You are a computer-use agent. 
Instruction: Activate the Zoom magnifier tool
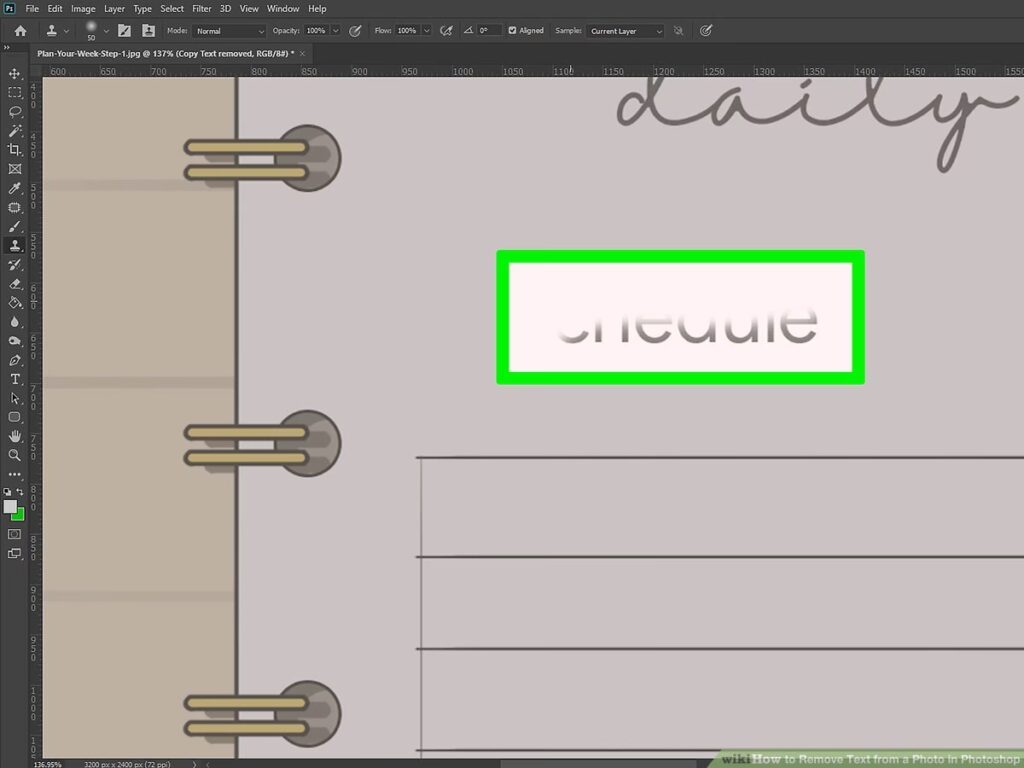point(15,455)
